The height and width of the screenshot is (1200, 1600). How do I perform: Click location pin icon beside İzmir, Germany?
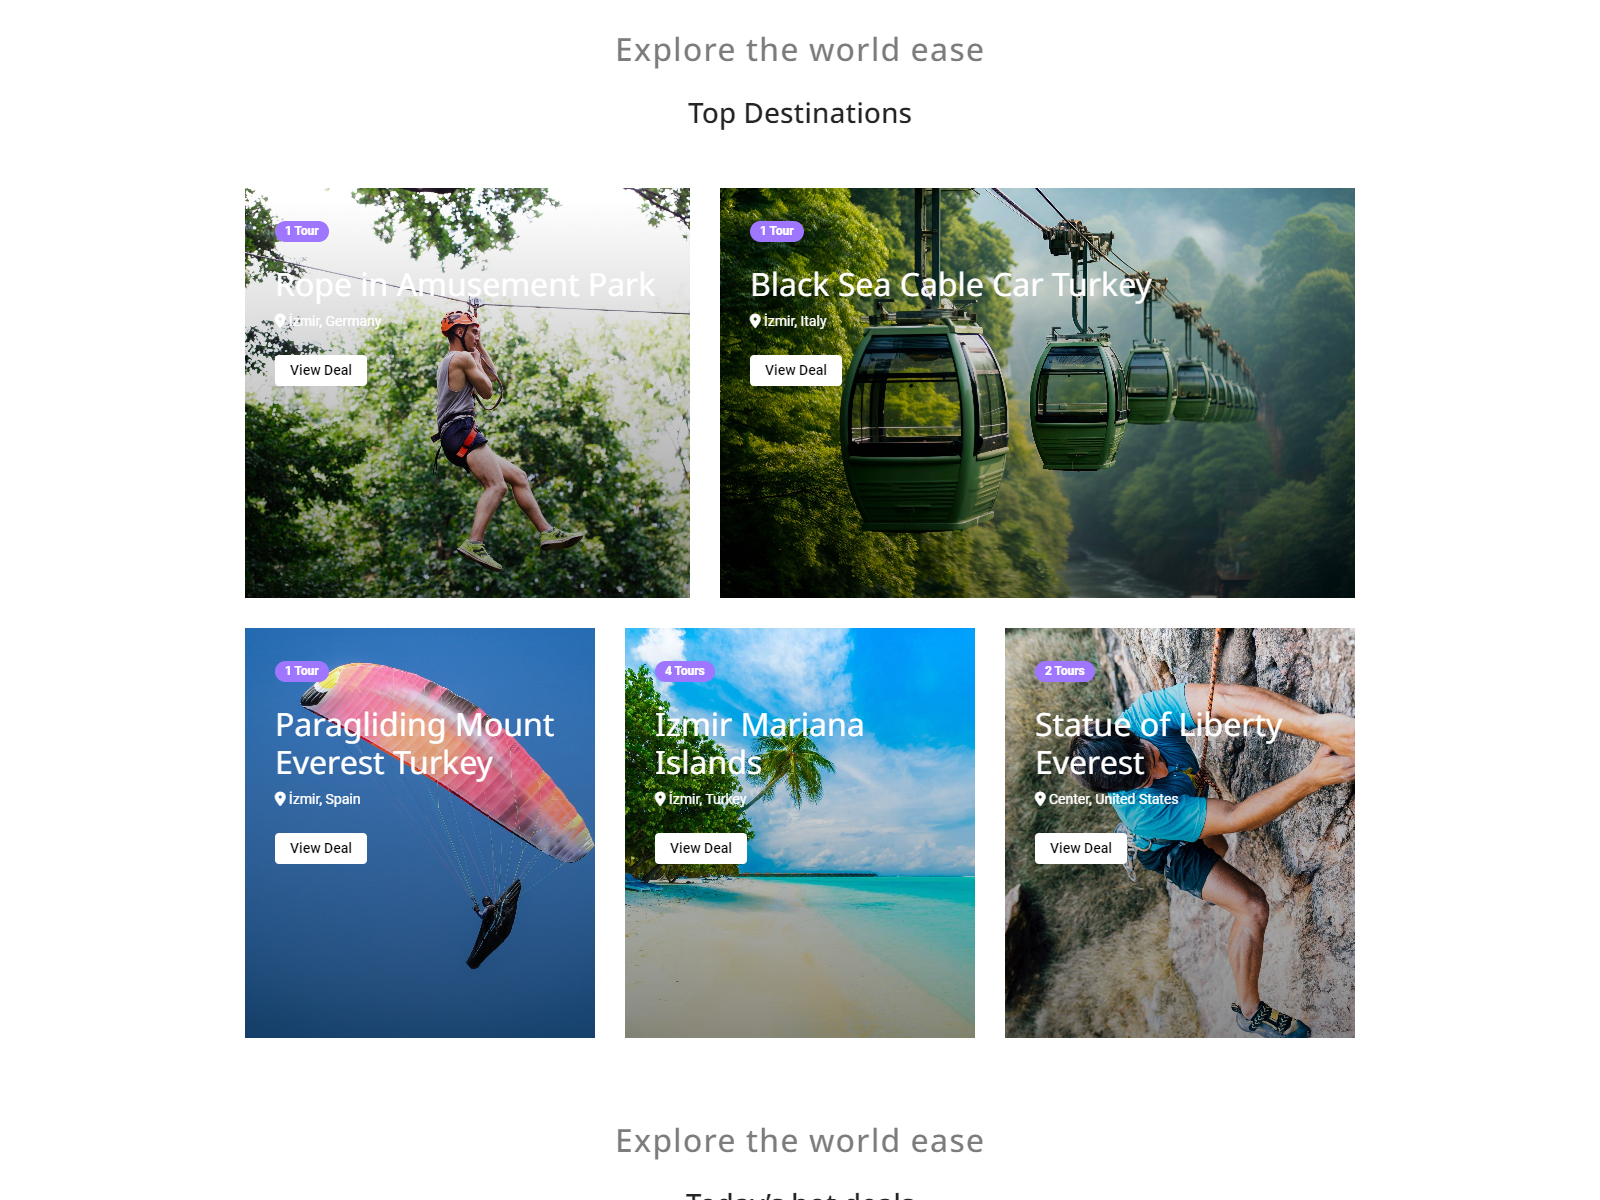pos(280,321)
